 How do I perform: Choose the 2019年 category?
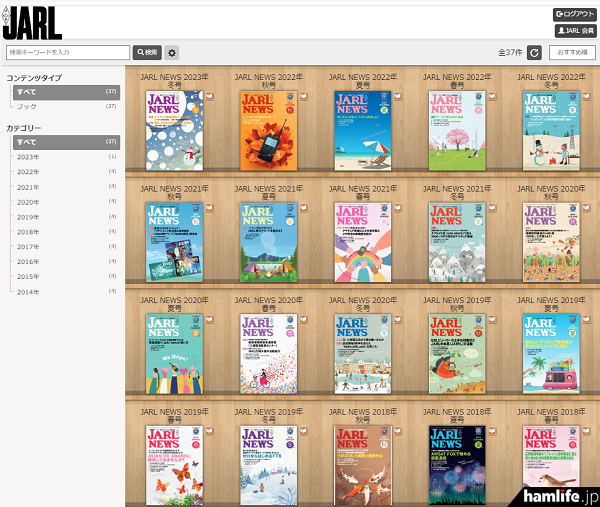pyautogui.click(x=28, y=217)
